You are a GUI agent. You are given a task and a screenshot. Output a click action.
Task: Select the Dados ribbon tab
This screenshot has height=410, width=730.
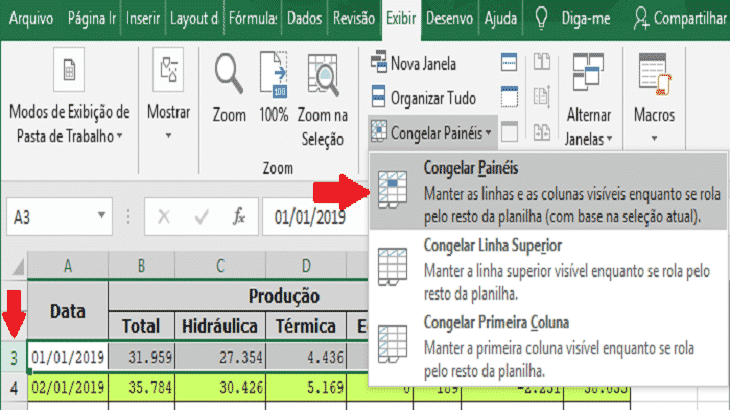pyautogui.click(x=304, y=19)
